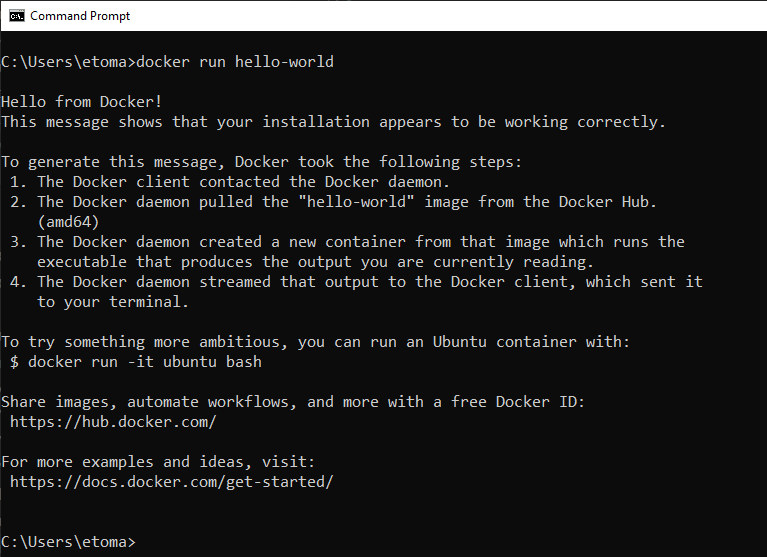The image size is (767, 557).
Task: Open the docs.docker.com get-started URL
Action: pos(171,482)
